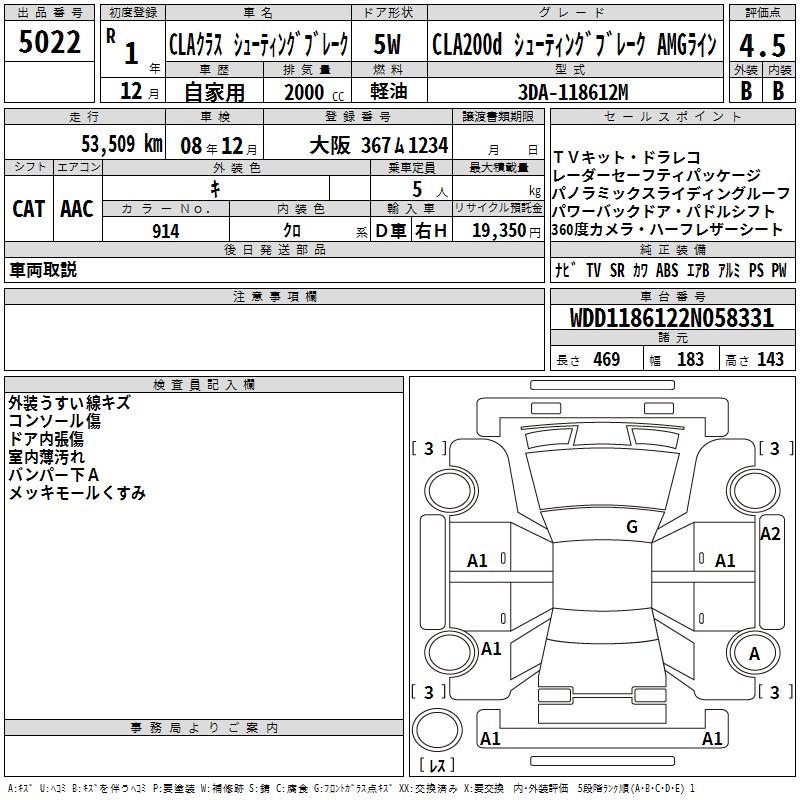Click the door type value 5W

point(387,44)
